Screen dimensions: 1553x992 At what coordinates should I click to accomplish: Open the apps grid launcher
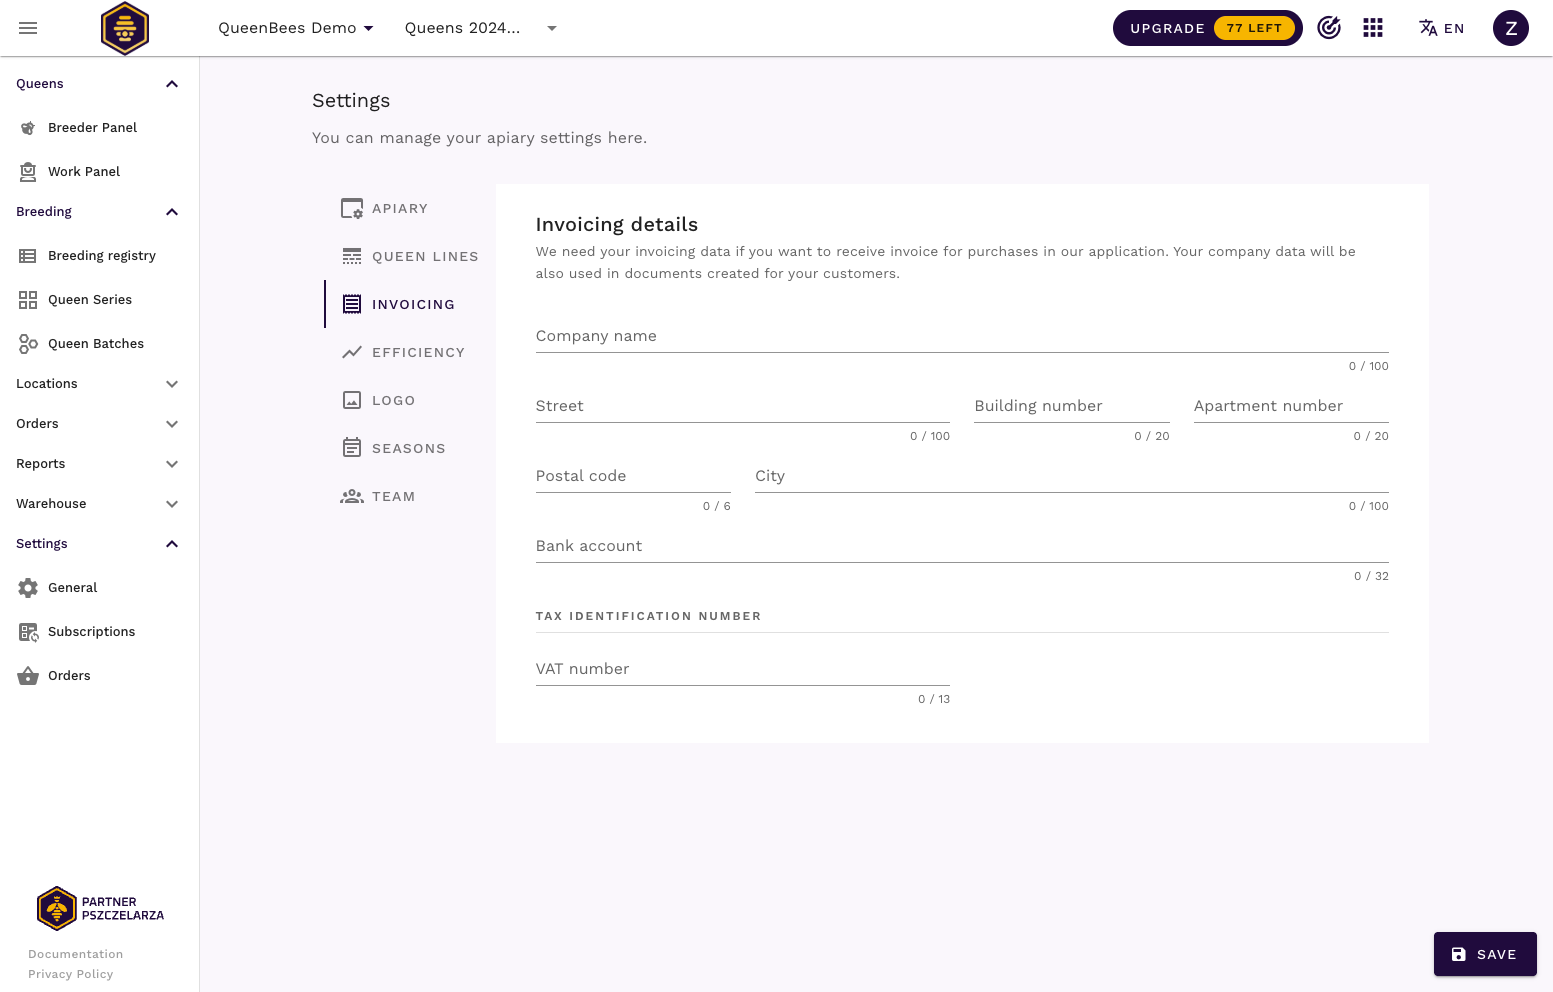coord(1373,28)
